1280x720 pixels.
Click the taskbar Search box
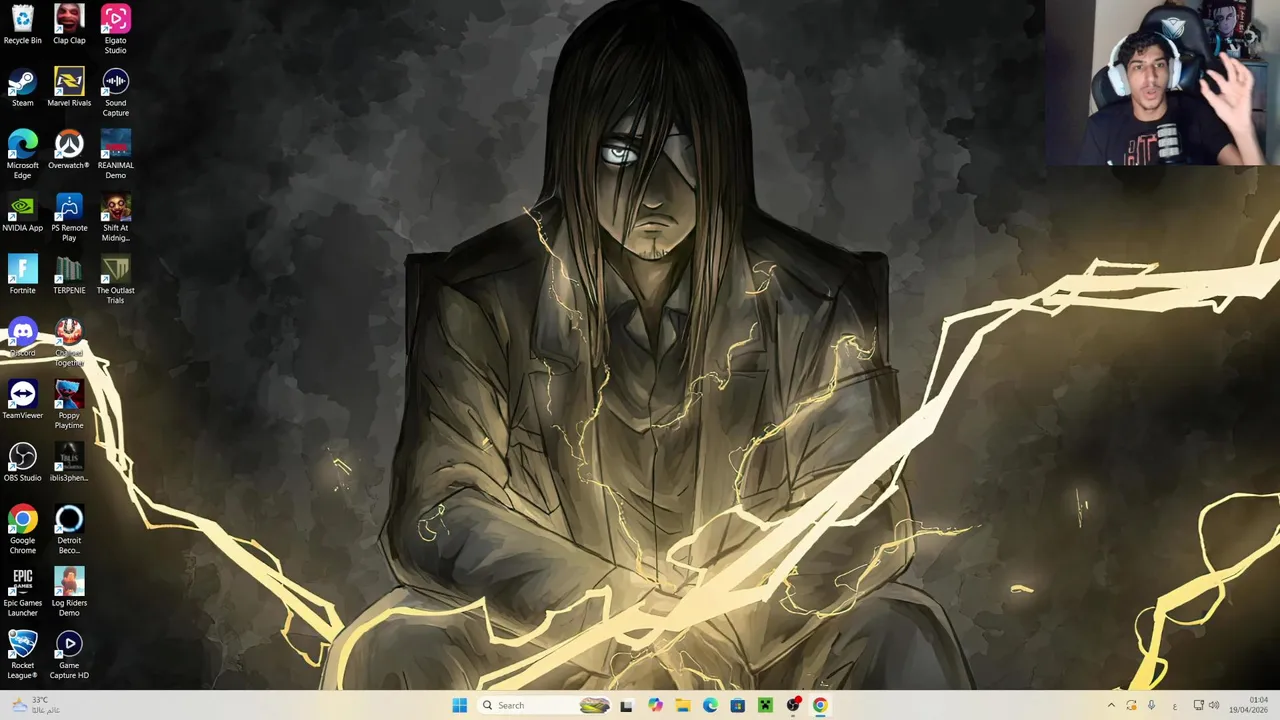tap(542, 705)
